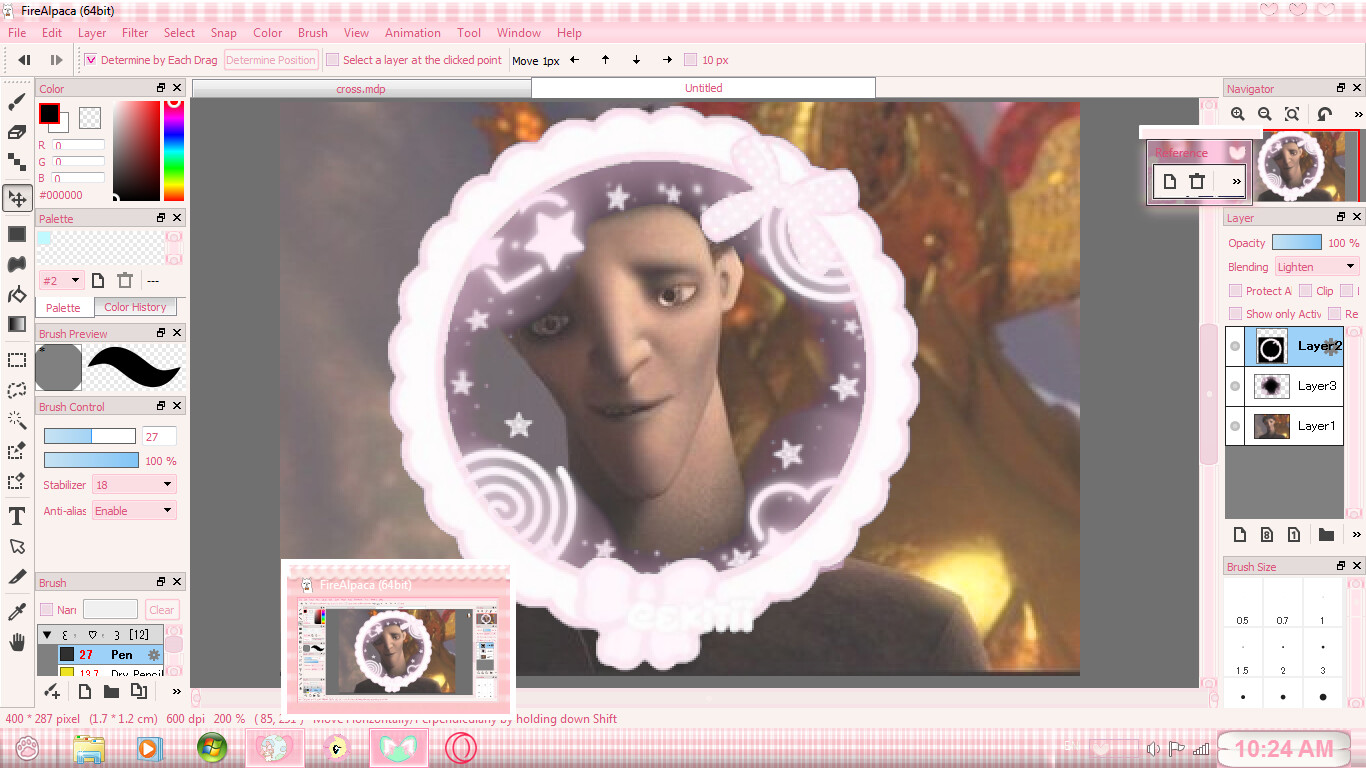This screenshot has width=1366, height=768.
Task: Hide Layer3 using its visibility dot
Action: pyautogui.click(x=1235, y=386)
